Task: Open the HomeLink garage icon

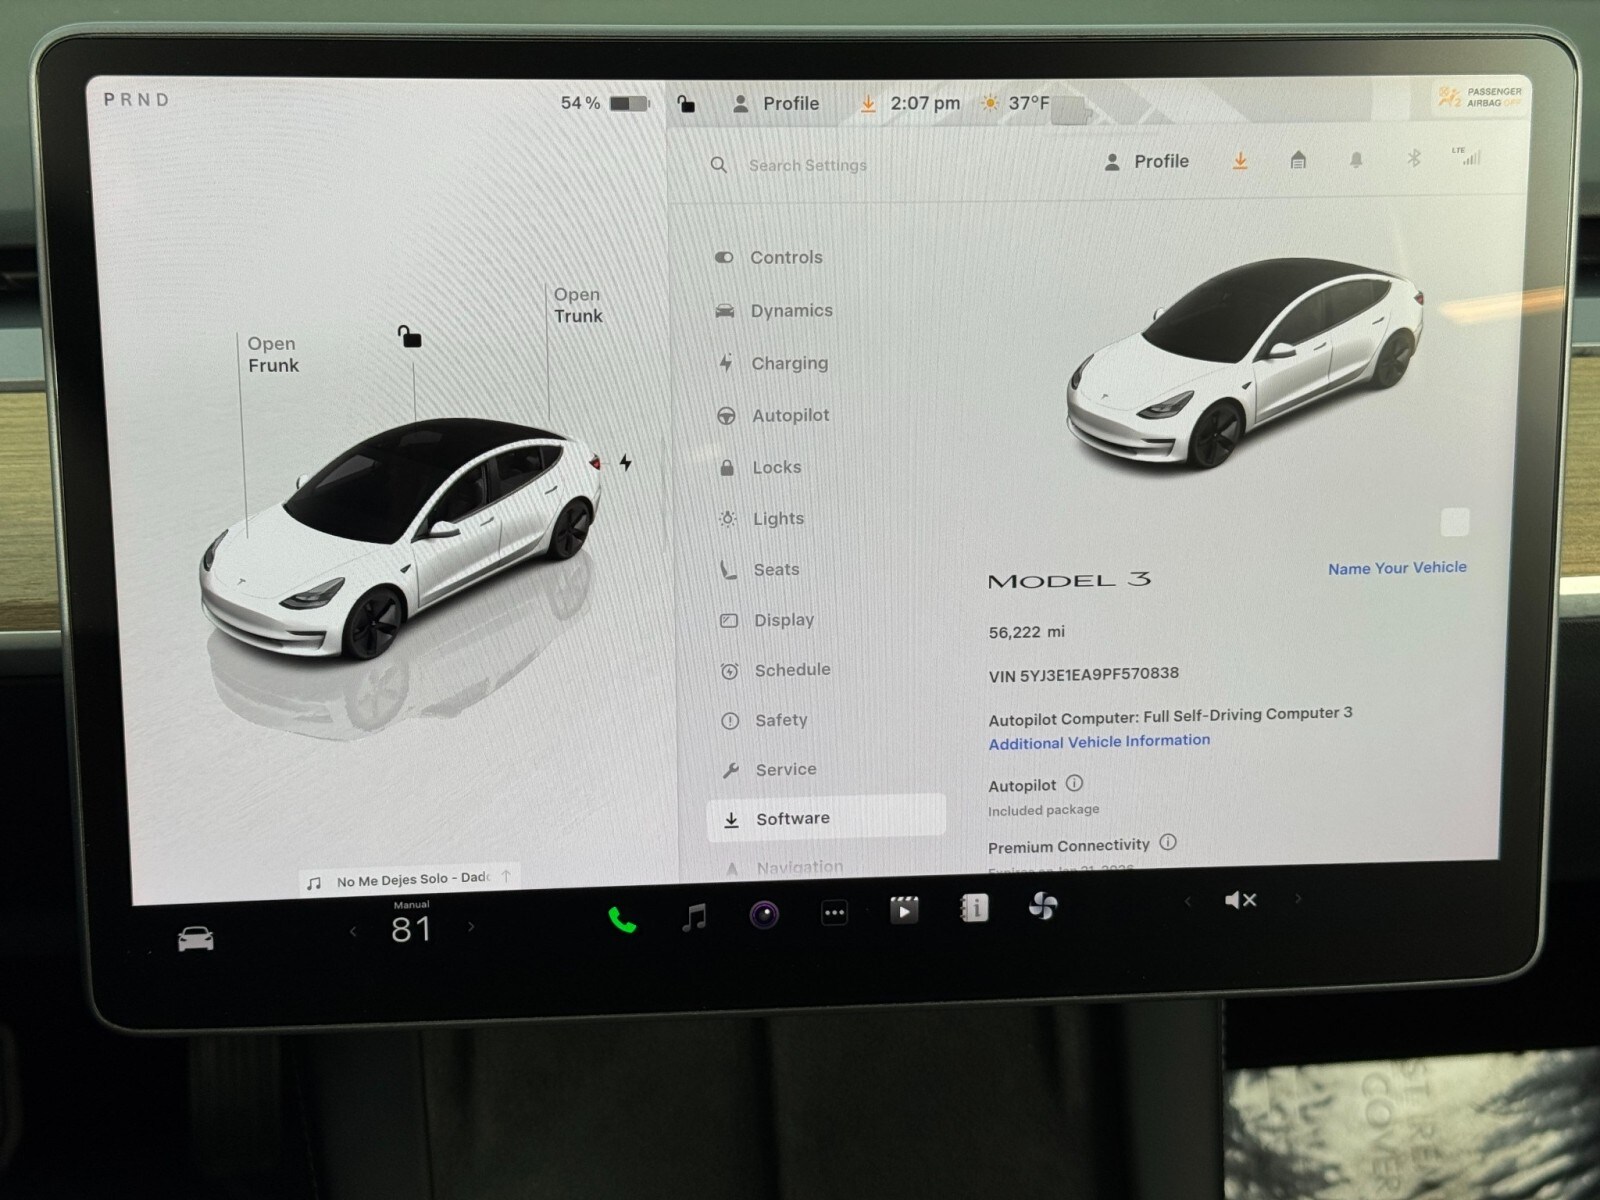Action: tap(1298, 160)
